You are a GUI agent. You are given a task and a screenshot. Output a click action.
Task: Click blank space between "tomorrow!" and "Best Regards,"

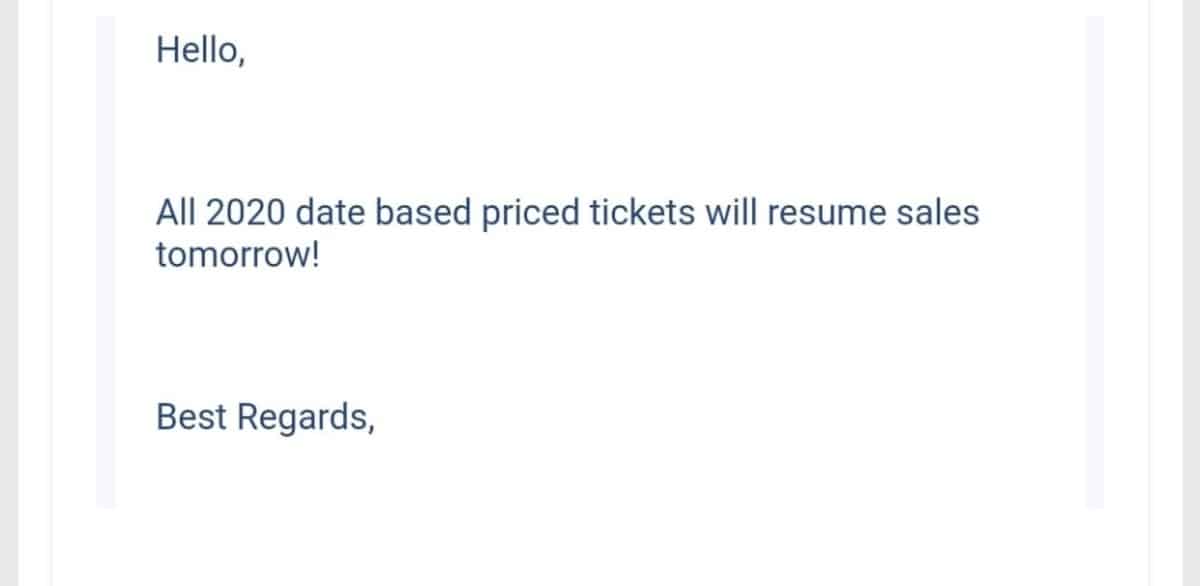click(x=600, y=335)
